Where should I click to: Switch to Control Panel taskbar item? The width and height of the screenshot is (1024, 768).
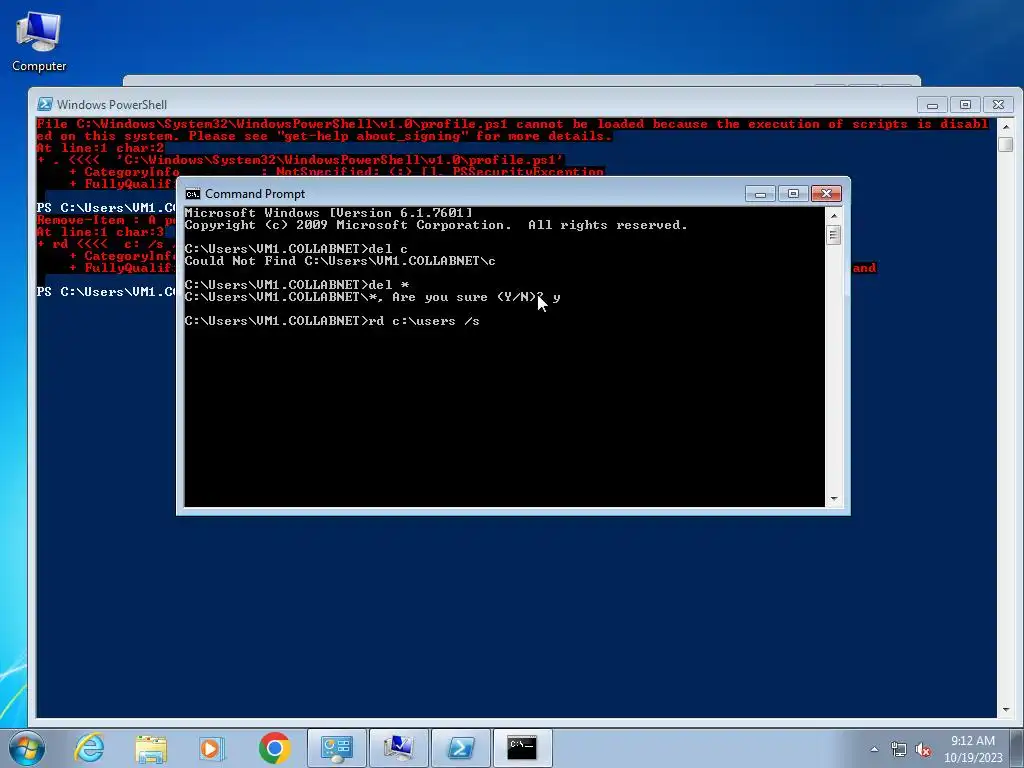(336, 748)
